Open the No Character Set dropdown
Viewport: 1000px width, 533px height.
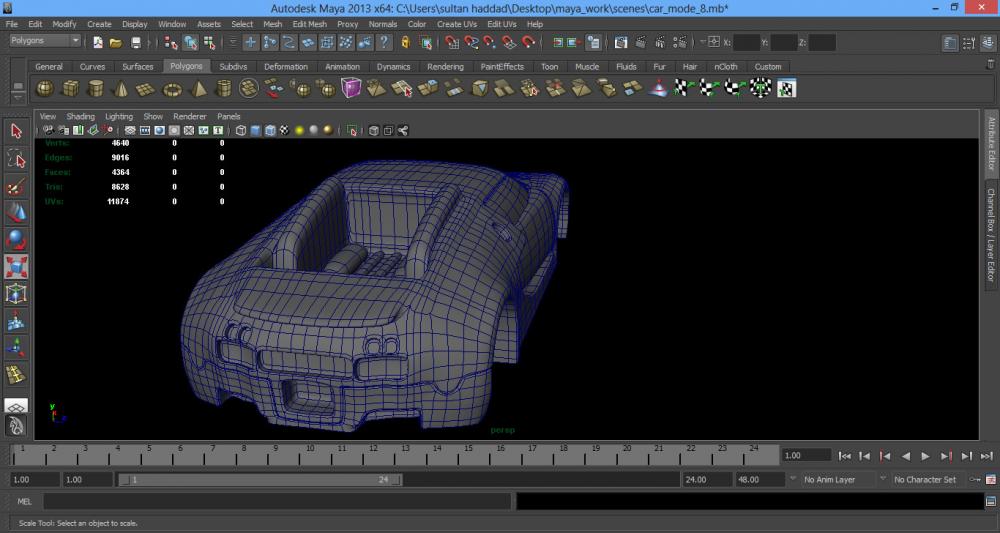click(930, 480)
